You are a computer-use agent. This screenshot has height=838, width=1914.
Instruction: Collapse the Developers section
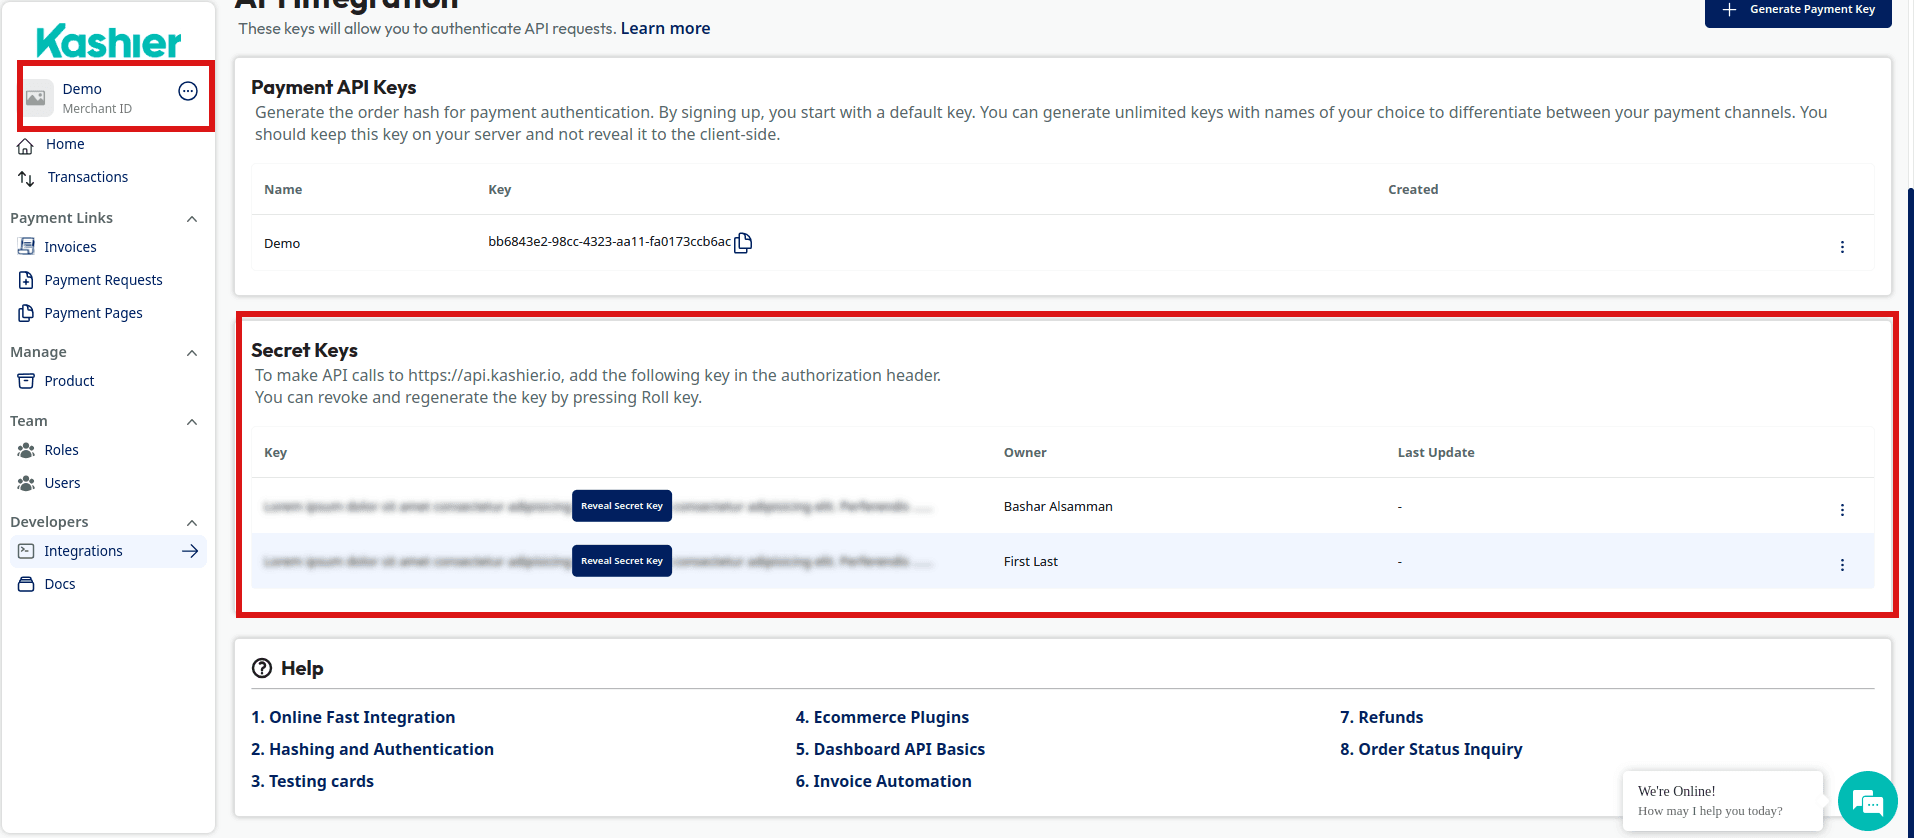pos(192,523)
